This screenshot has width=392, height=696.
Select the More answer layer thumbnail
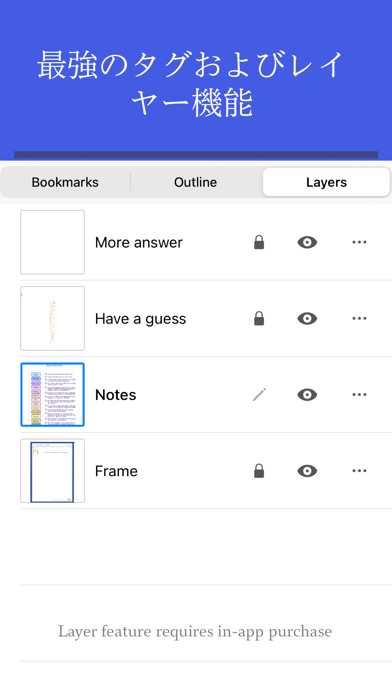click(52, 242)
